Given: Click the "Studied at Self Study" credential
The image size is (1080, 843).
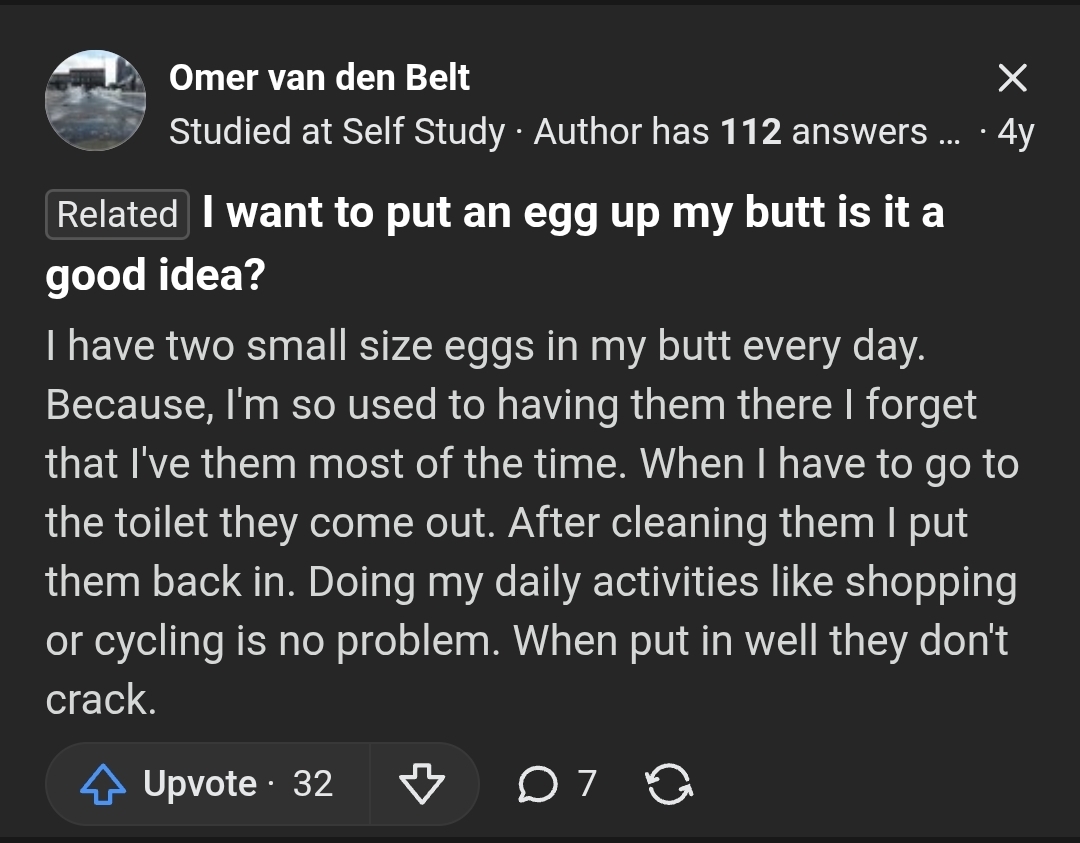Looking at the screenshot, I should pyautogui.click(x=337, y=131).
